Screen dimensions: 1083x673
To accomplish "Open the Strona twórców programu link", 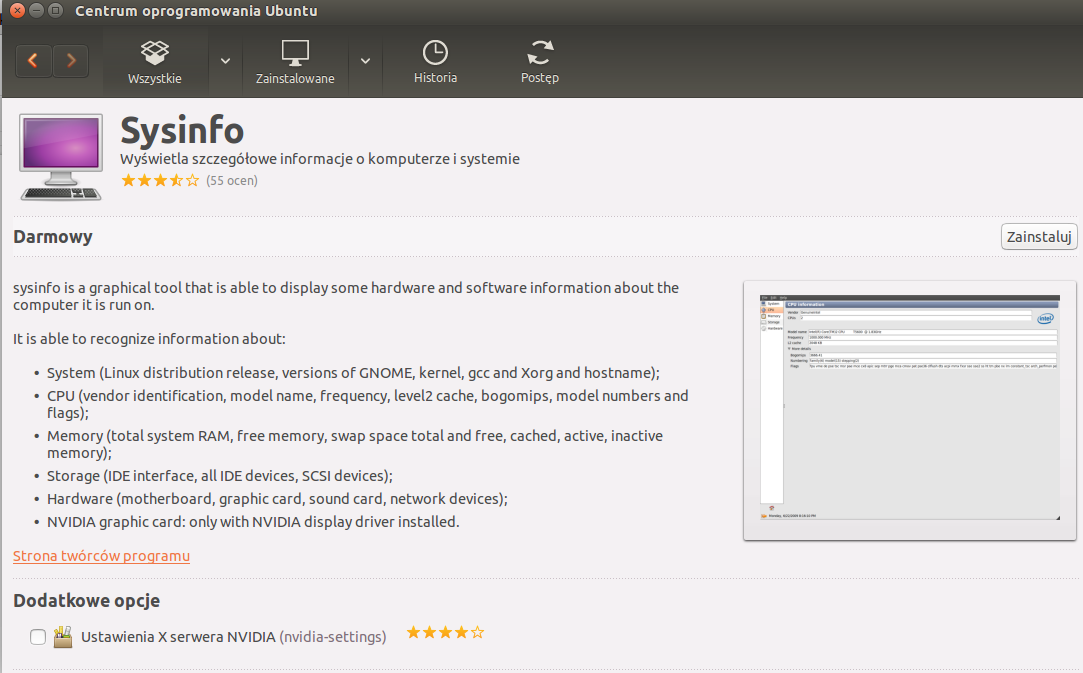I will [x=101, y=556].
